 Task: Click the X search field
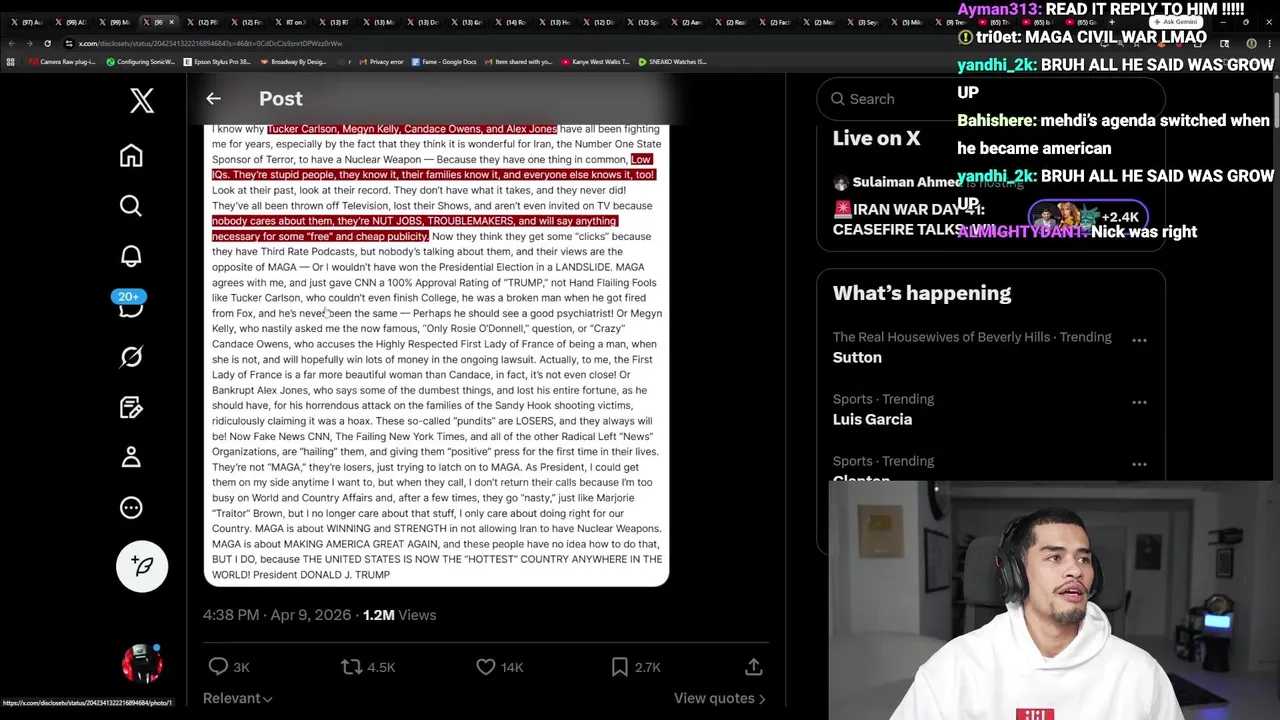[x=990, y=99]
